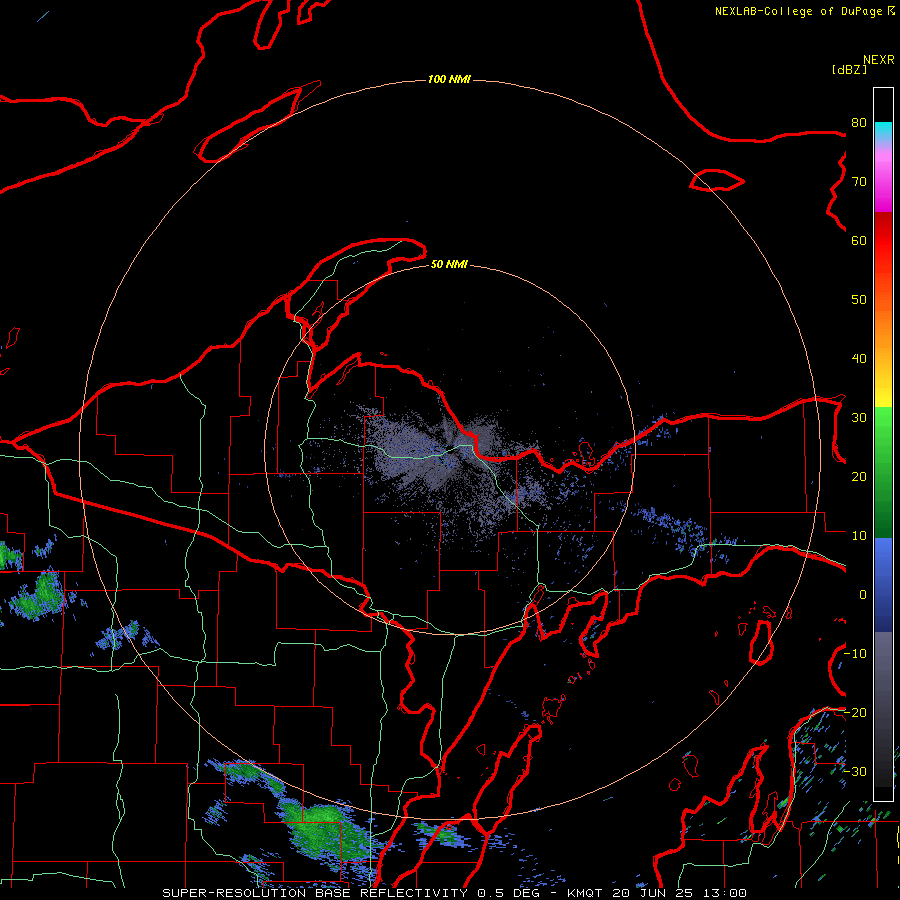Select the 50 NMI range ring label
This screenshot has height=900, width=900.
point(449,265)
